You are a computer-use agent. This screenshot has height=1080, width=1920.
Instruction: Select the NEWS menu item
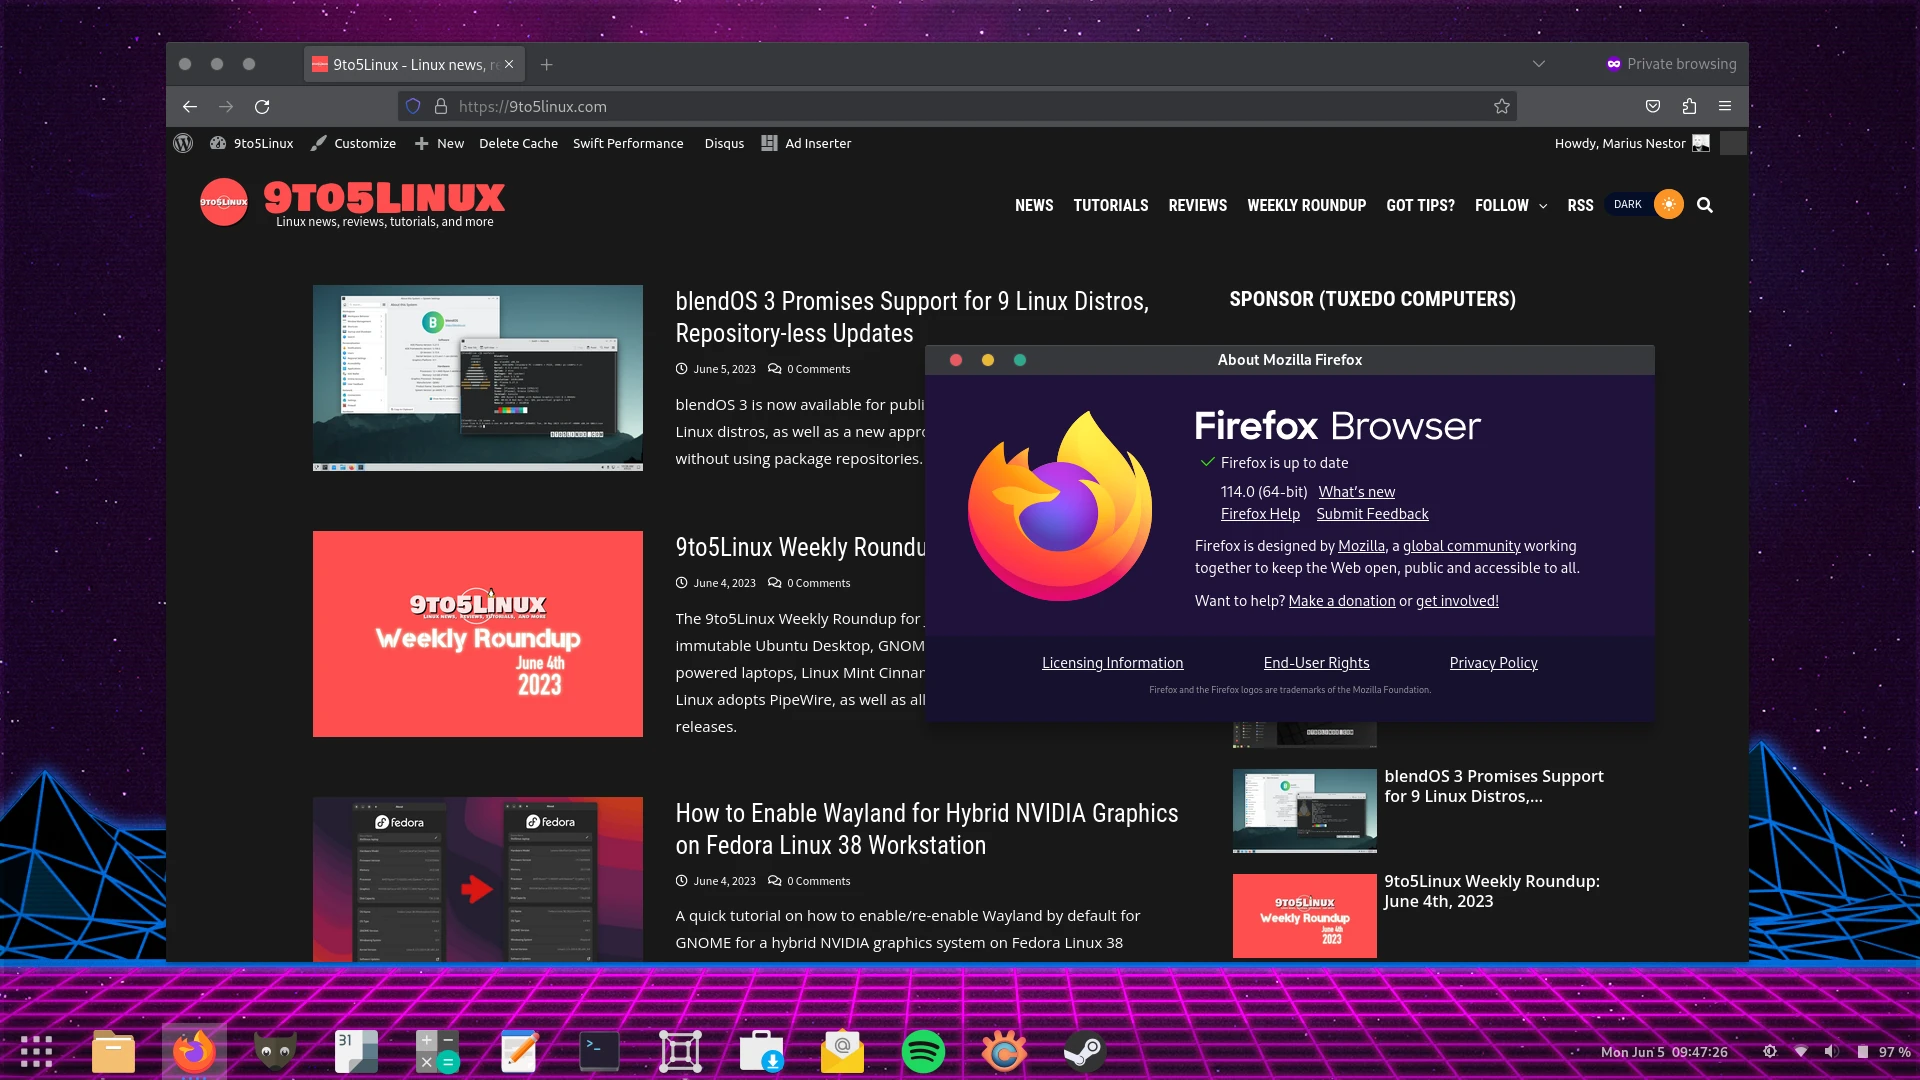[1034, 205]
